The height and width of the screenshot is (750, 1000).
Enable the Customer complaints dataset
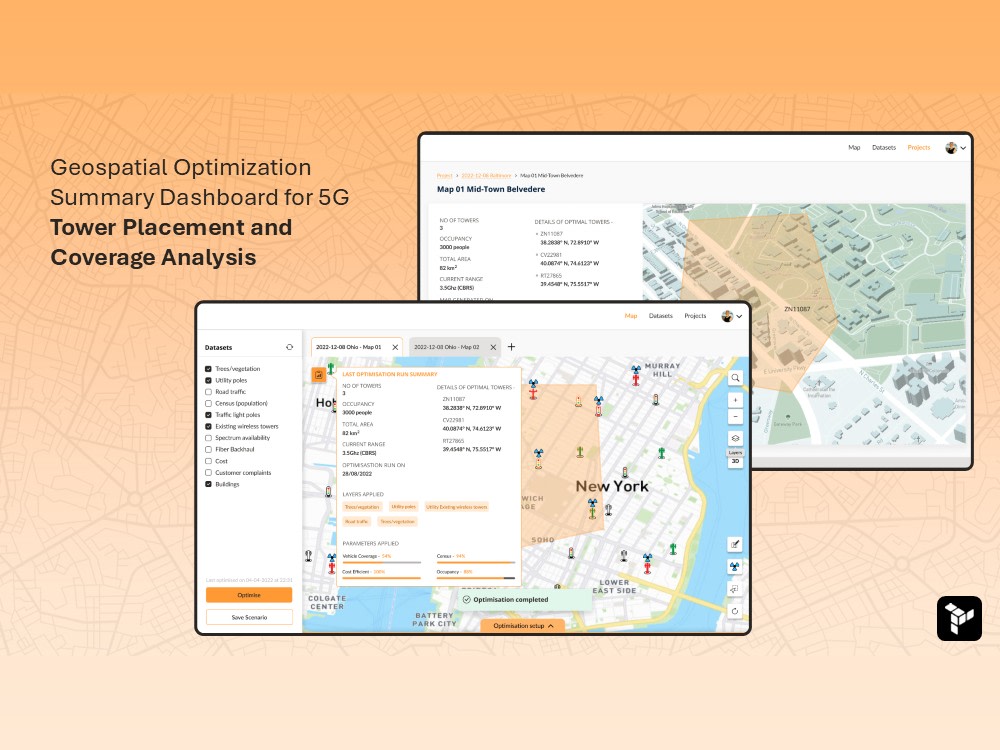209,473
